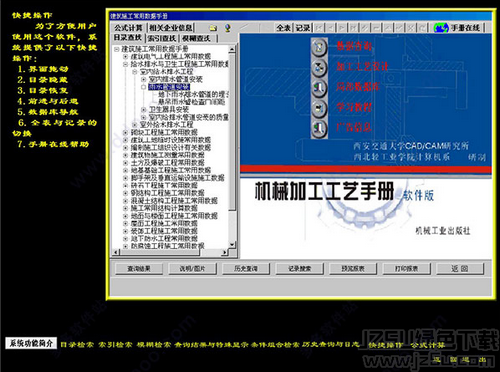
Task: Click the 预览报表 button
Action: click(353, 268)
